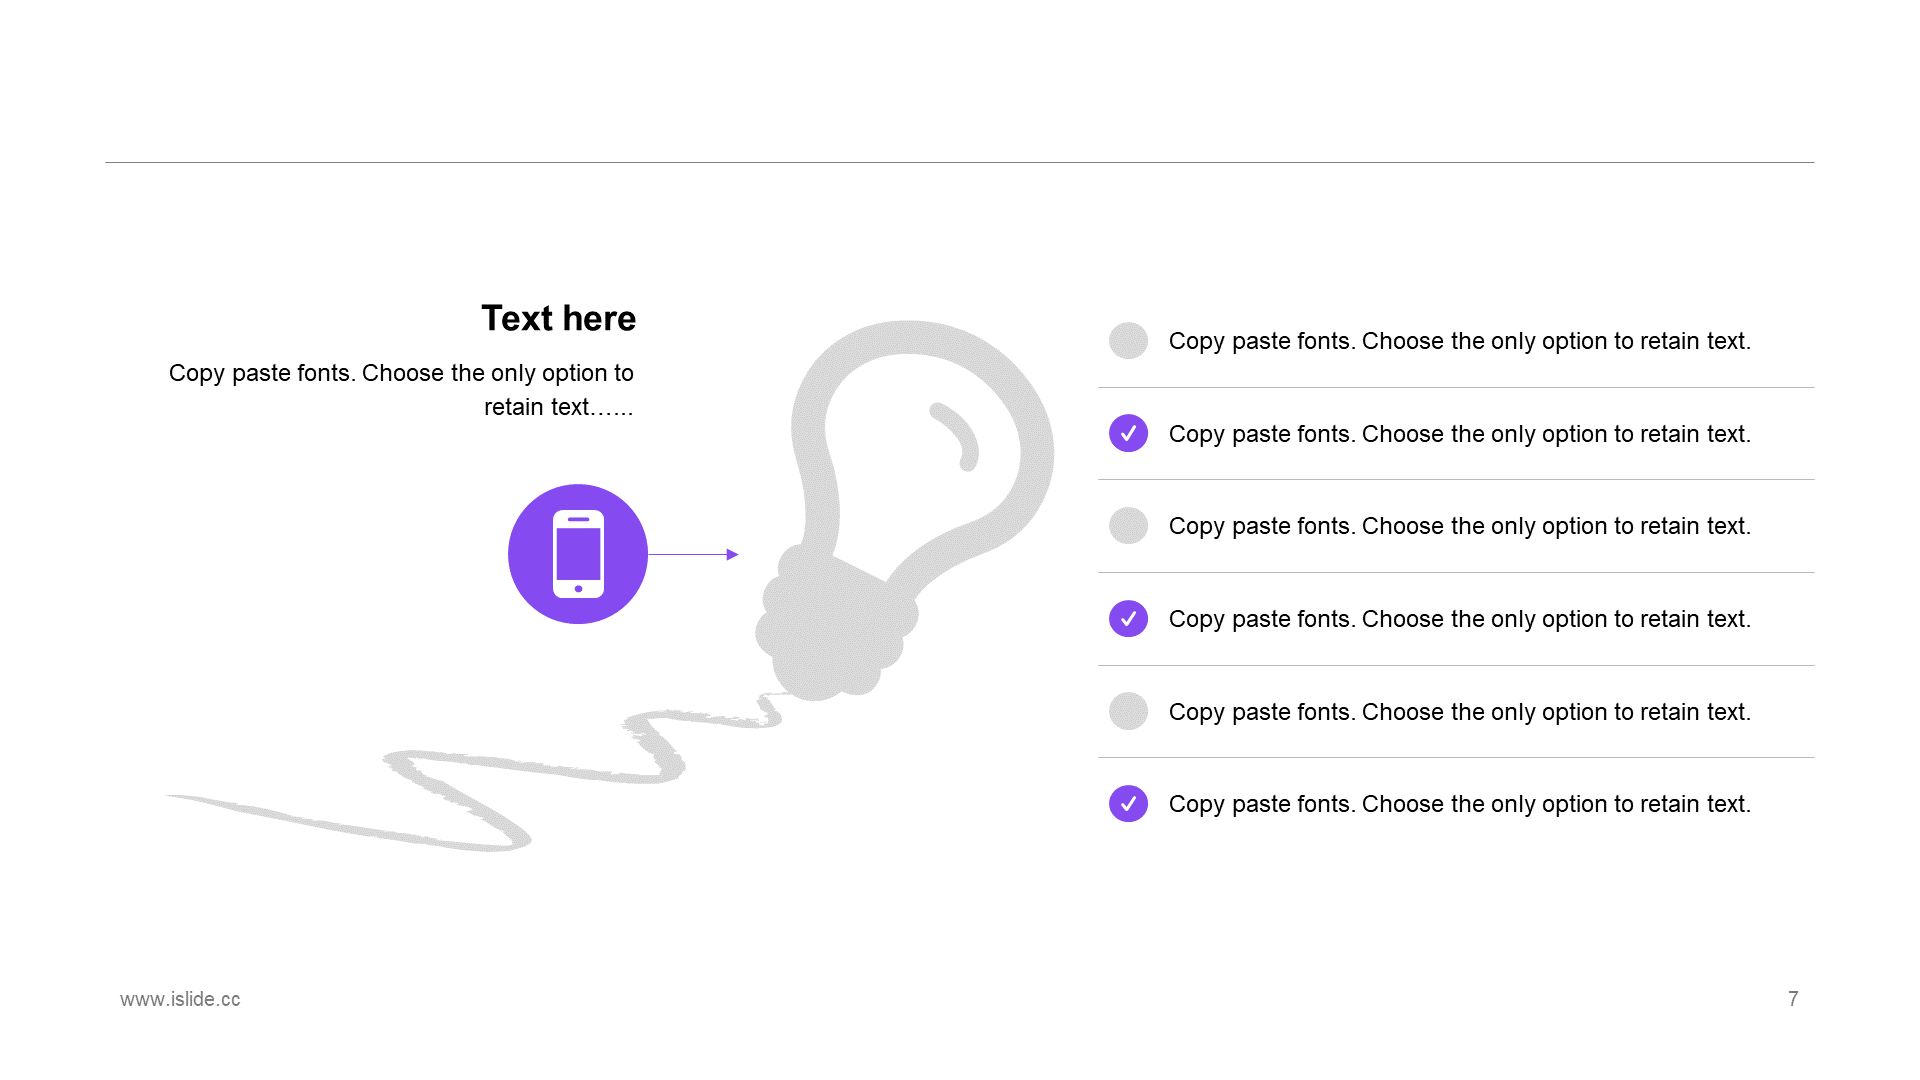The image size is (1920, 1080).
Task: Toggle the second purple checkmark circle
Action: [x=1128, y=433]
